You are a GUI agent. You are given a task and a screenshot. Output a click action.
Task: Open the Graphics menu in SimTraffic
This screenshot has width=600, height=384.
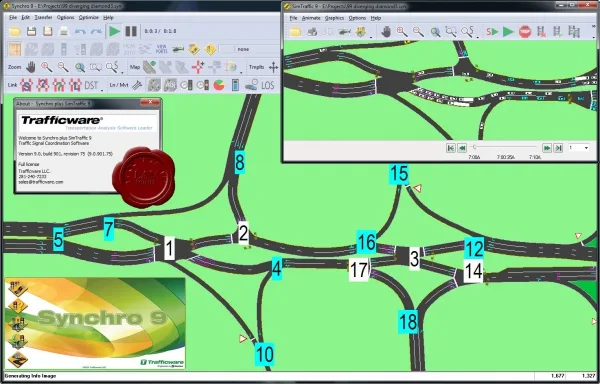334,18
